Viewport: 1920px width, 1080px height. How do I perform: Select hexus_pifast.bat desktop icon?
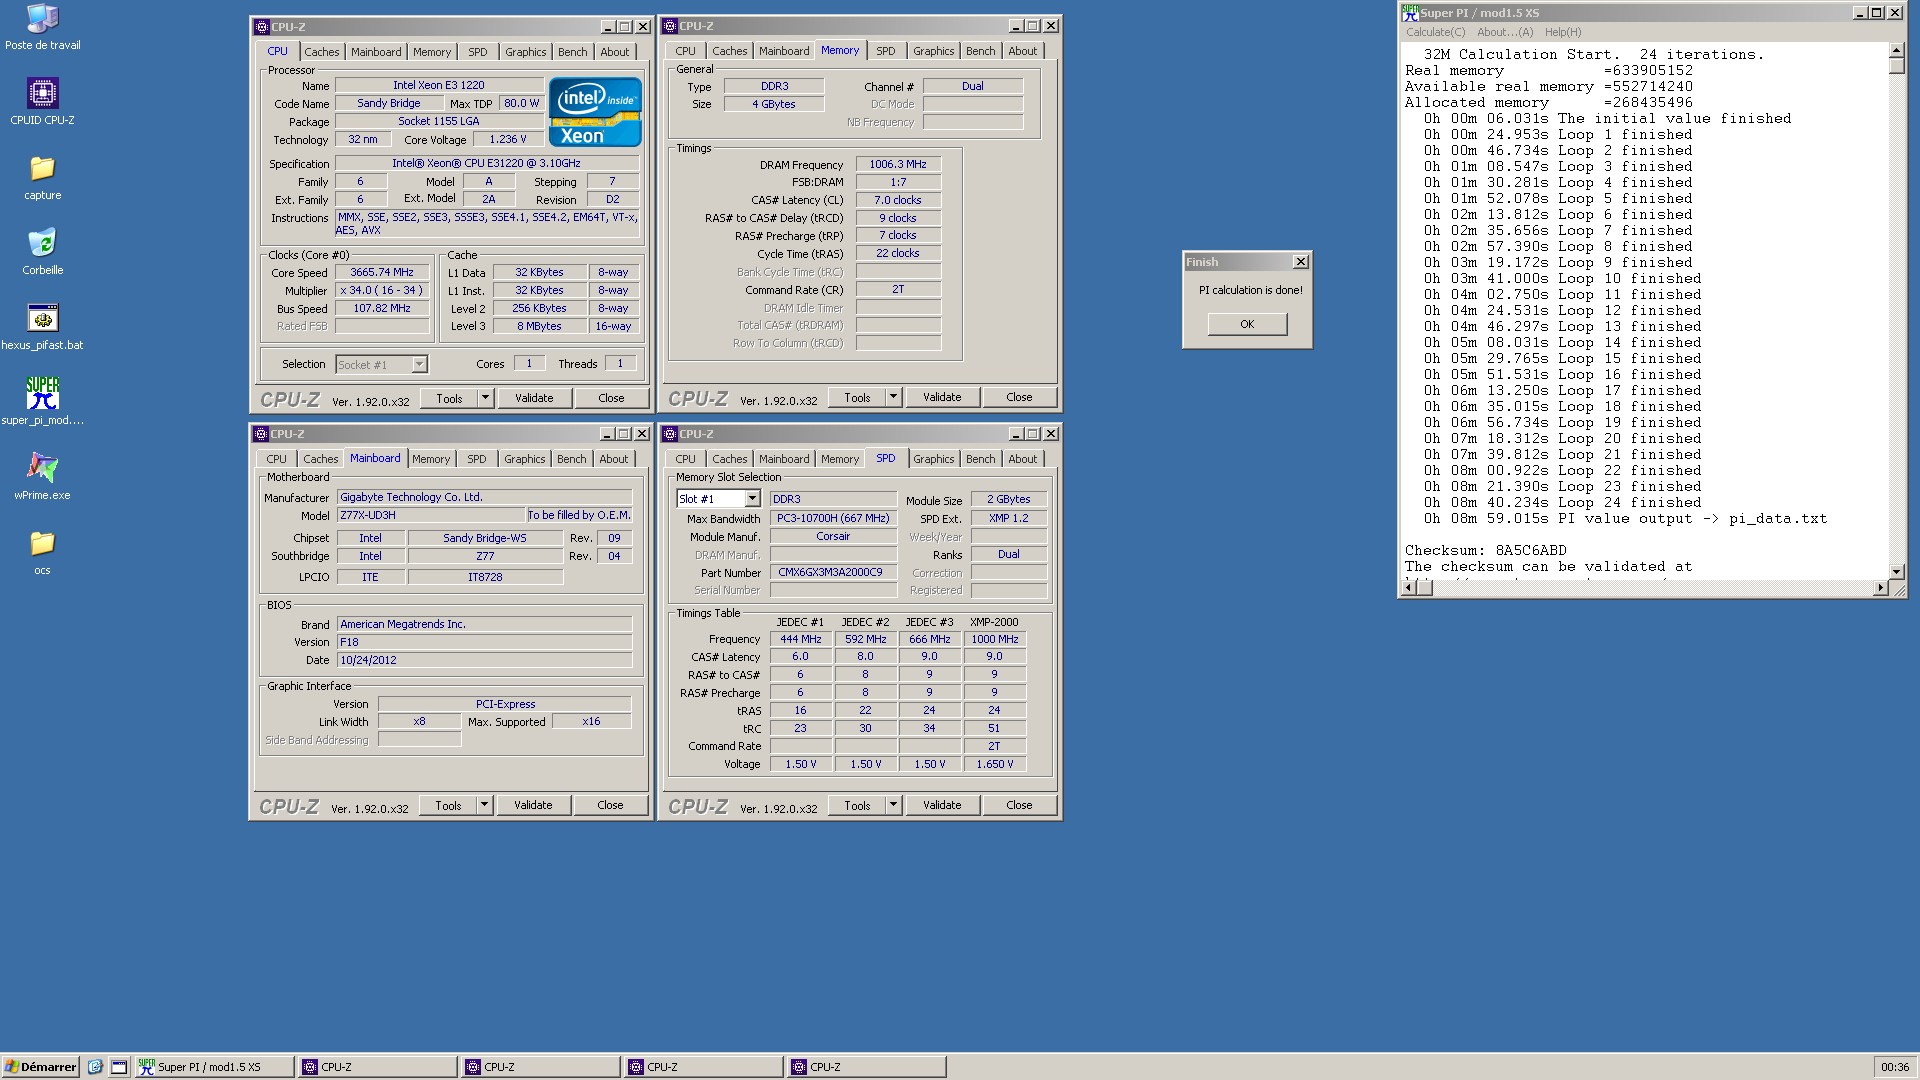click(42, 327)
